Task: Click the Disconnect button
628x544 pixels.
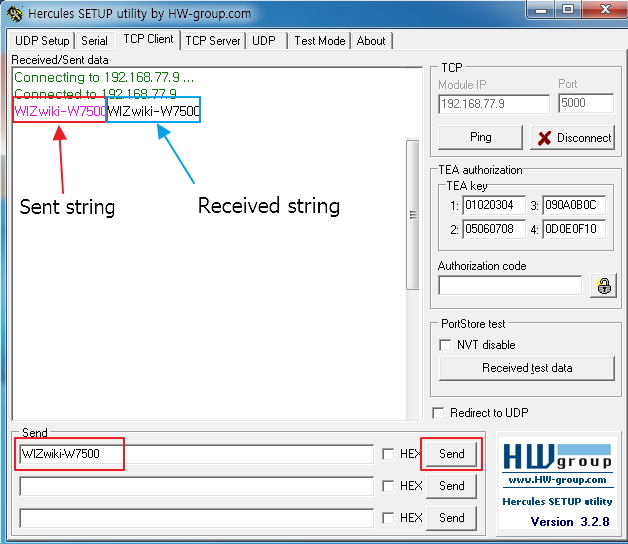Action: pyautogui.click(x=573, y=138)
